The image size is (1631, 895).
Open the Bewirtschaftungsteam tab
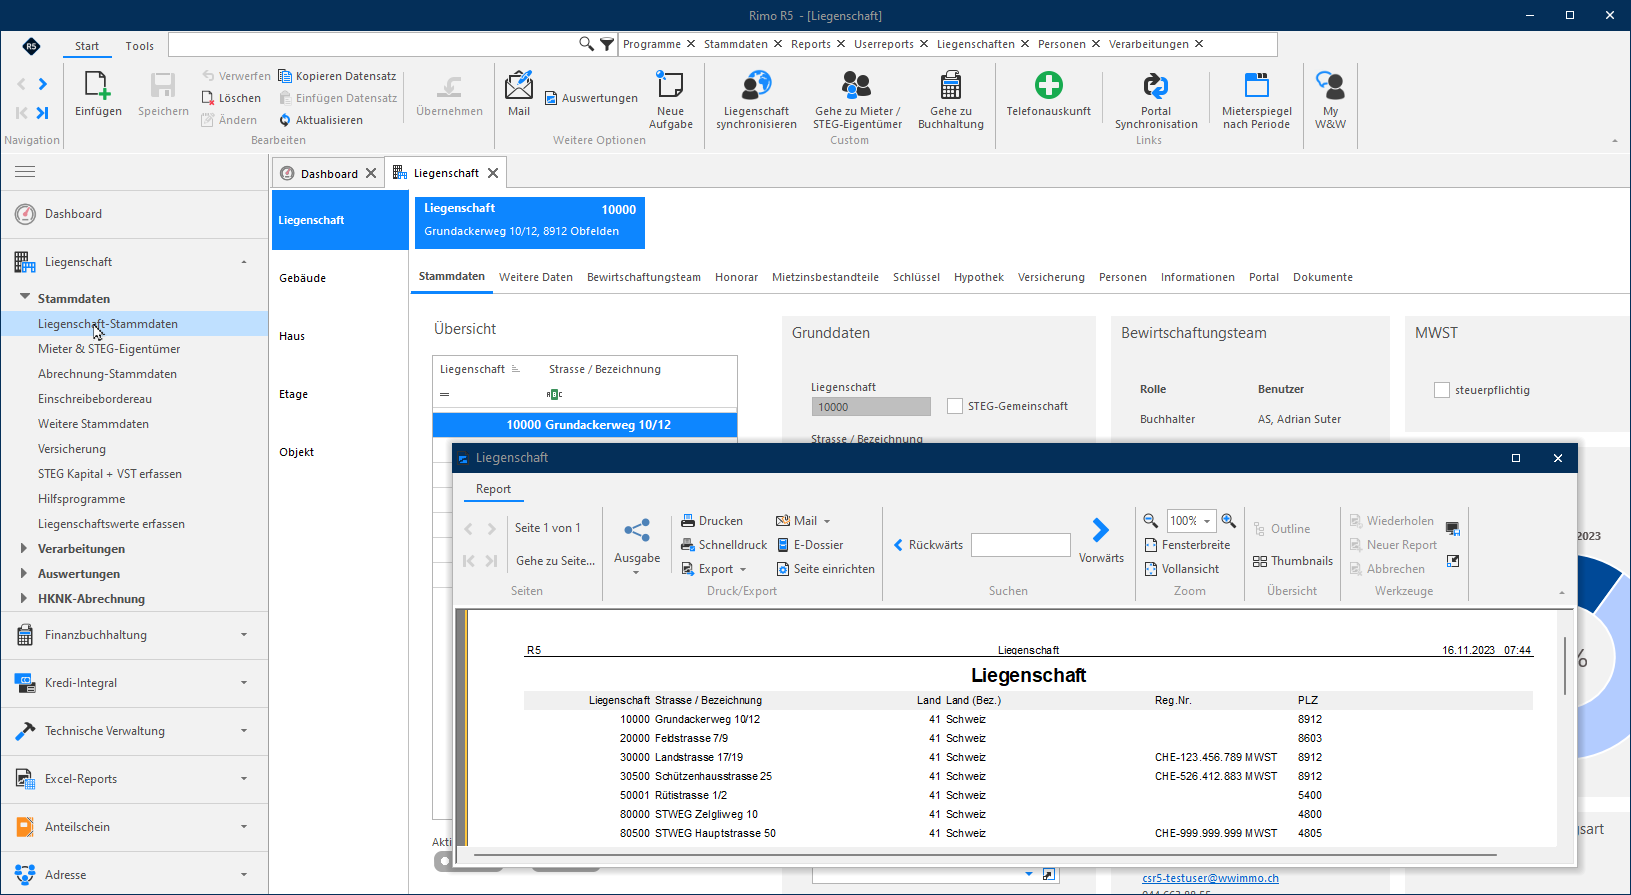tap(644, 277)
